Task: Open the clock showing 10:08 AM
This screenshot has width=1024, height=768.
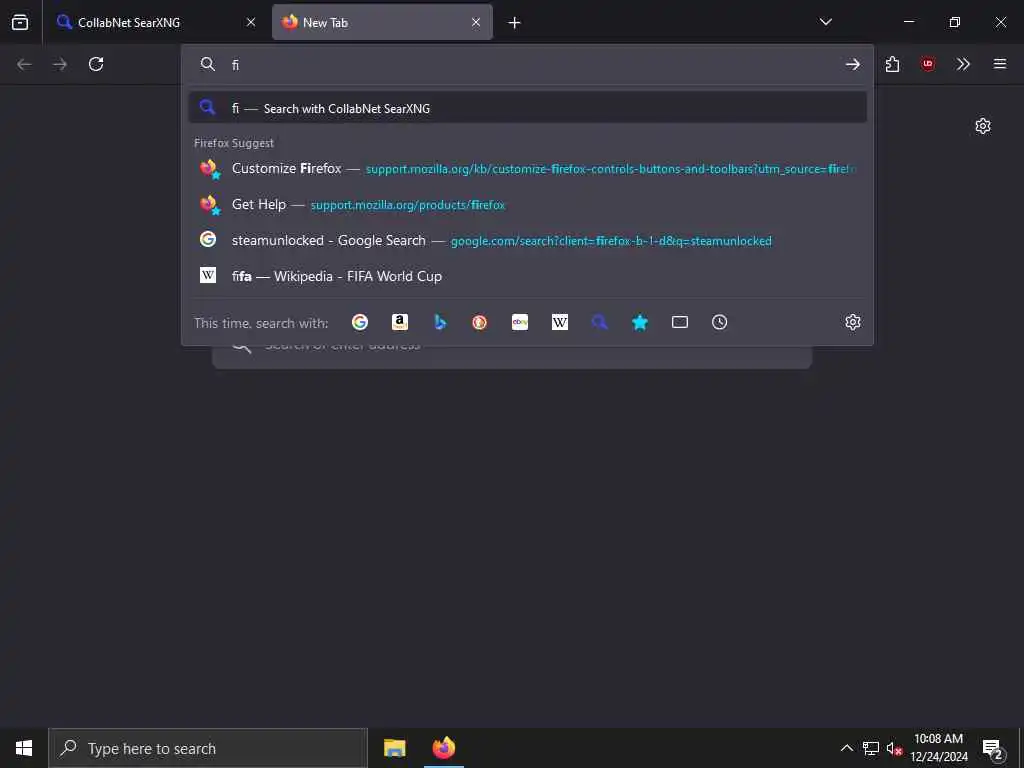Action: pos(938,748)
